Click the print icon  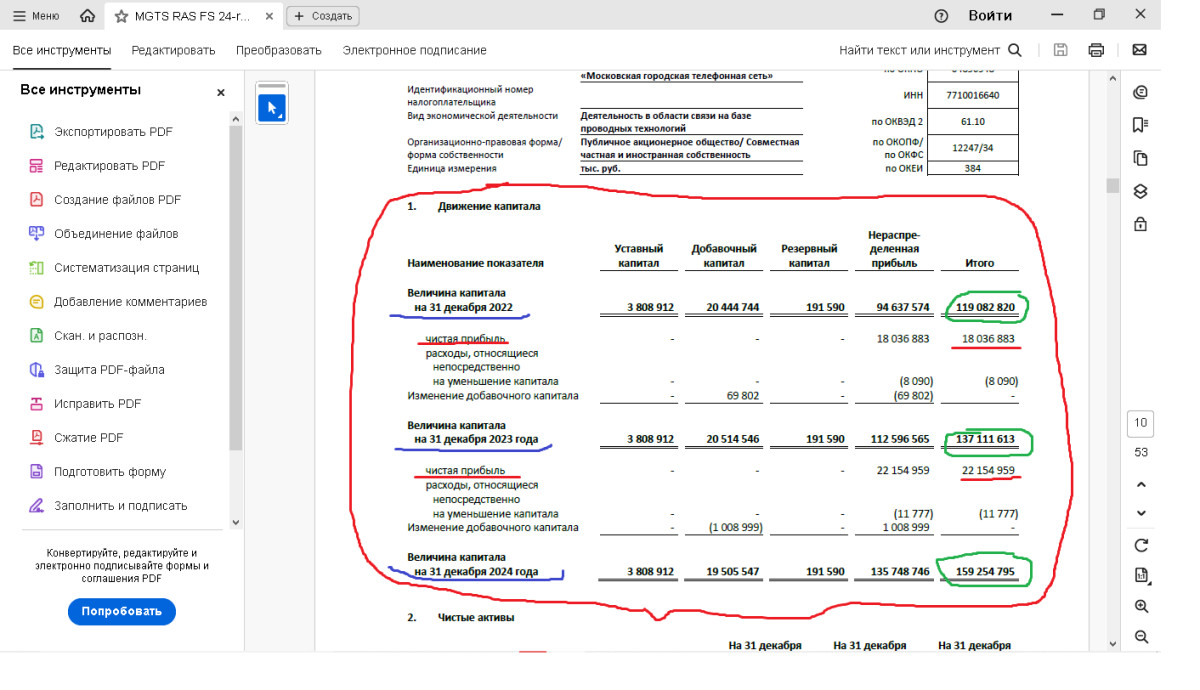pyautogui.click(x=1096, y=50)
